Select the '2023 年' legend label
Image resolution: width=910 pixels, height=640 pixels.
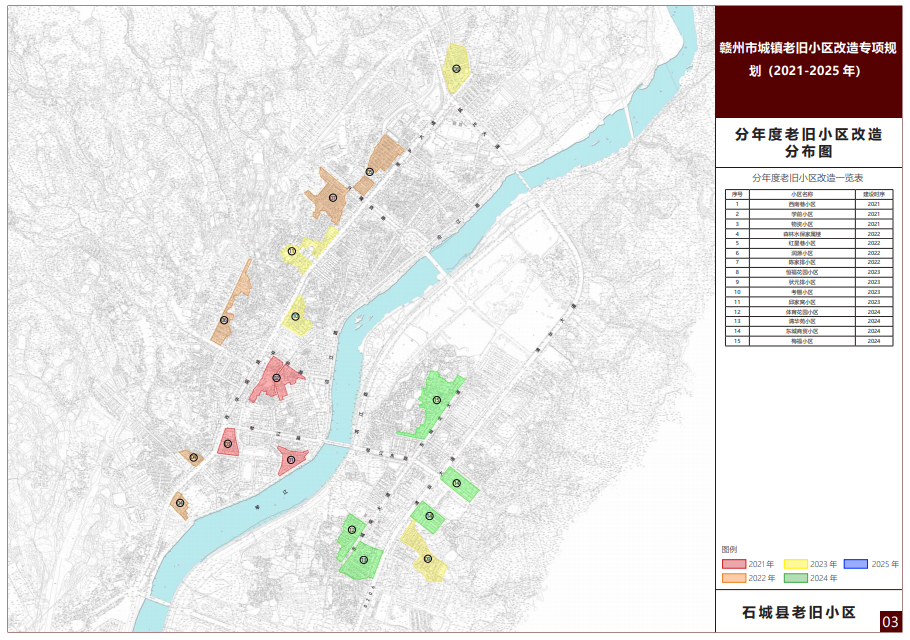tap(823, 564)
